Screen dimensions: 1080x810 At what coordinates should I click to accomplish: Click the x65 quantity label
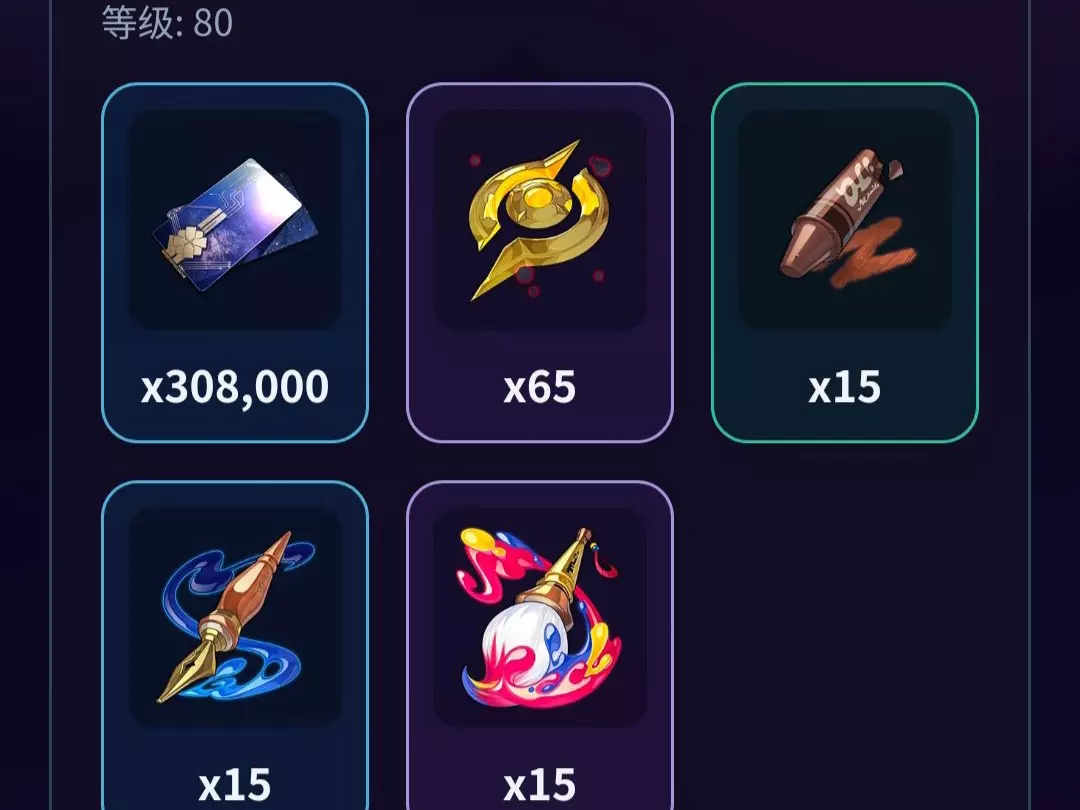point(539,387)
